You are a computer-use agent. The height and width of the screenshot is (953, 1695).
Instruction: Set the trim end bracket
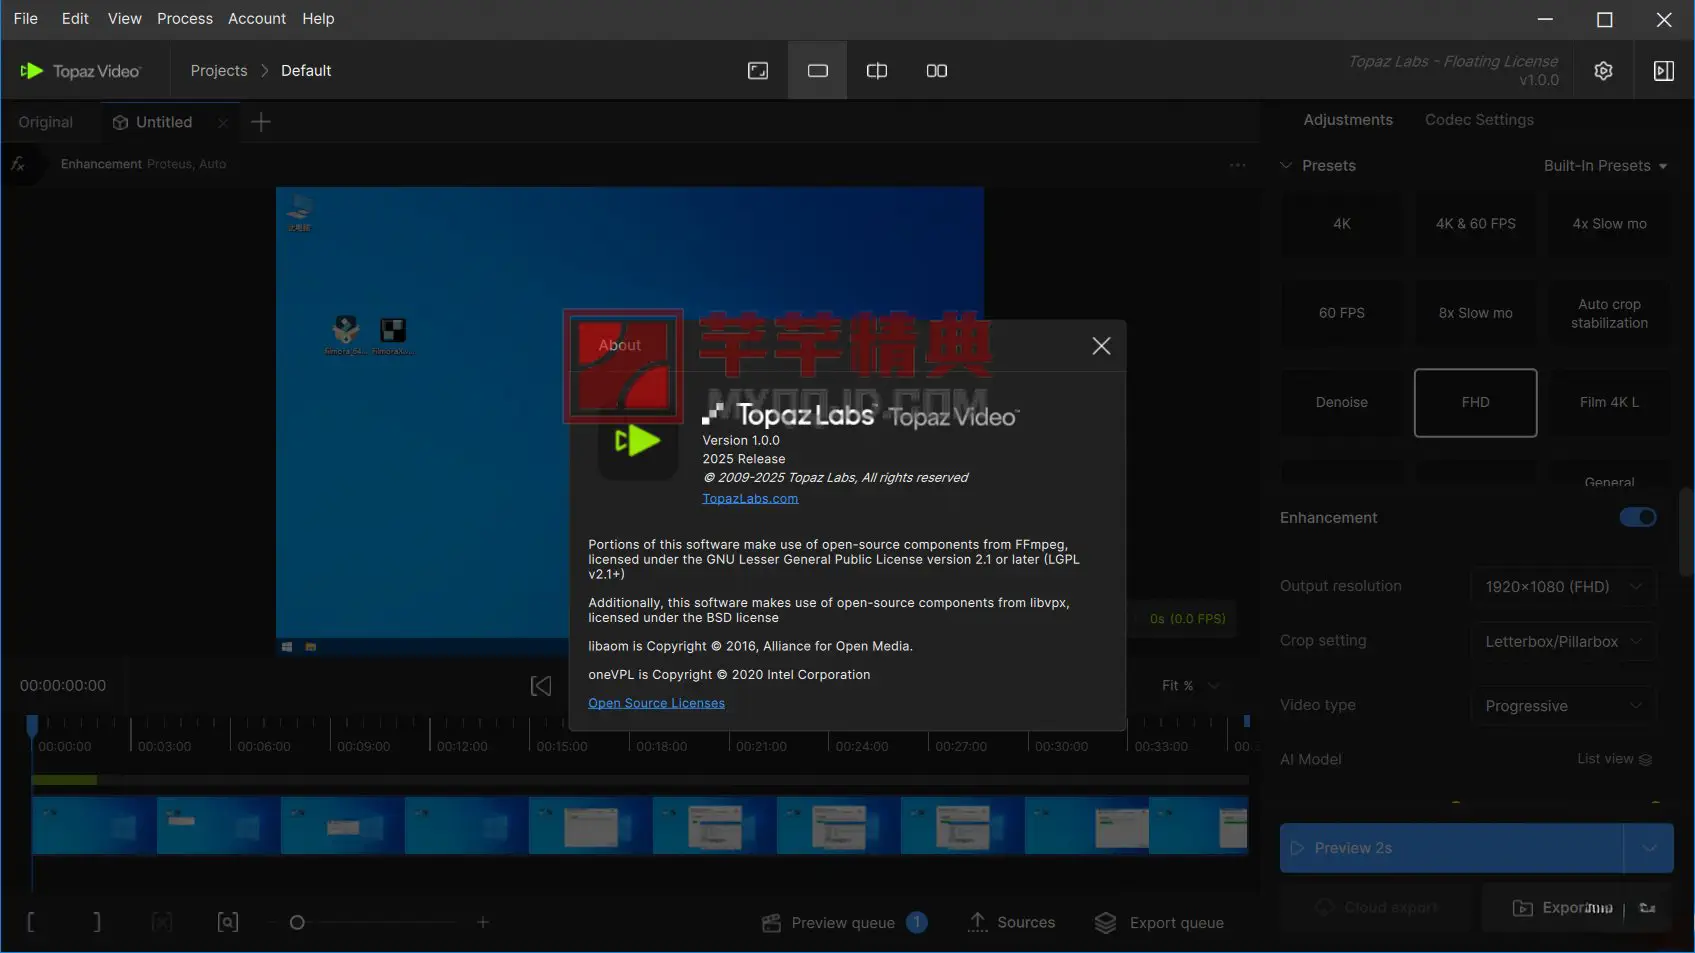(97, 923)
